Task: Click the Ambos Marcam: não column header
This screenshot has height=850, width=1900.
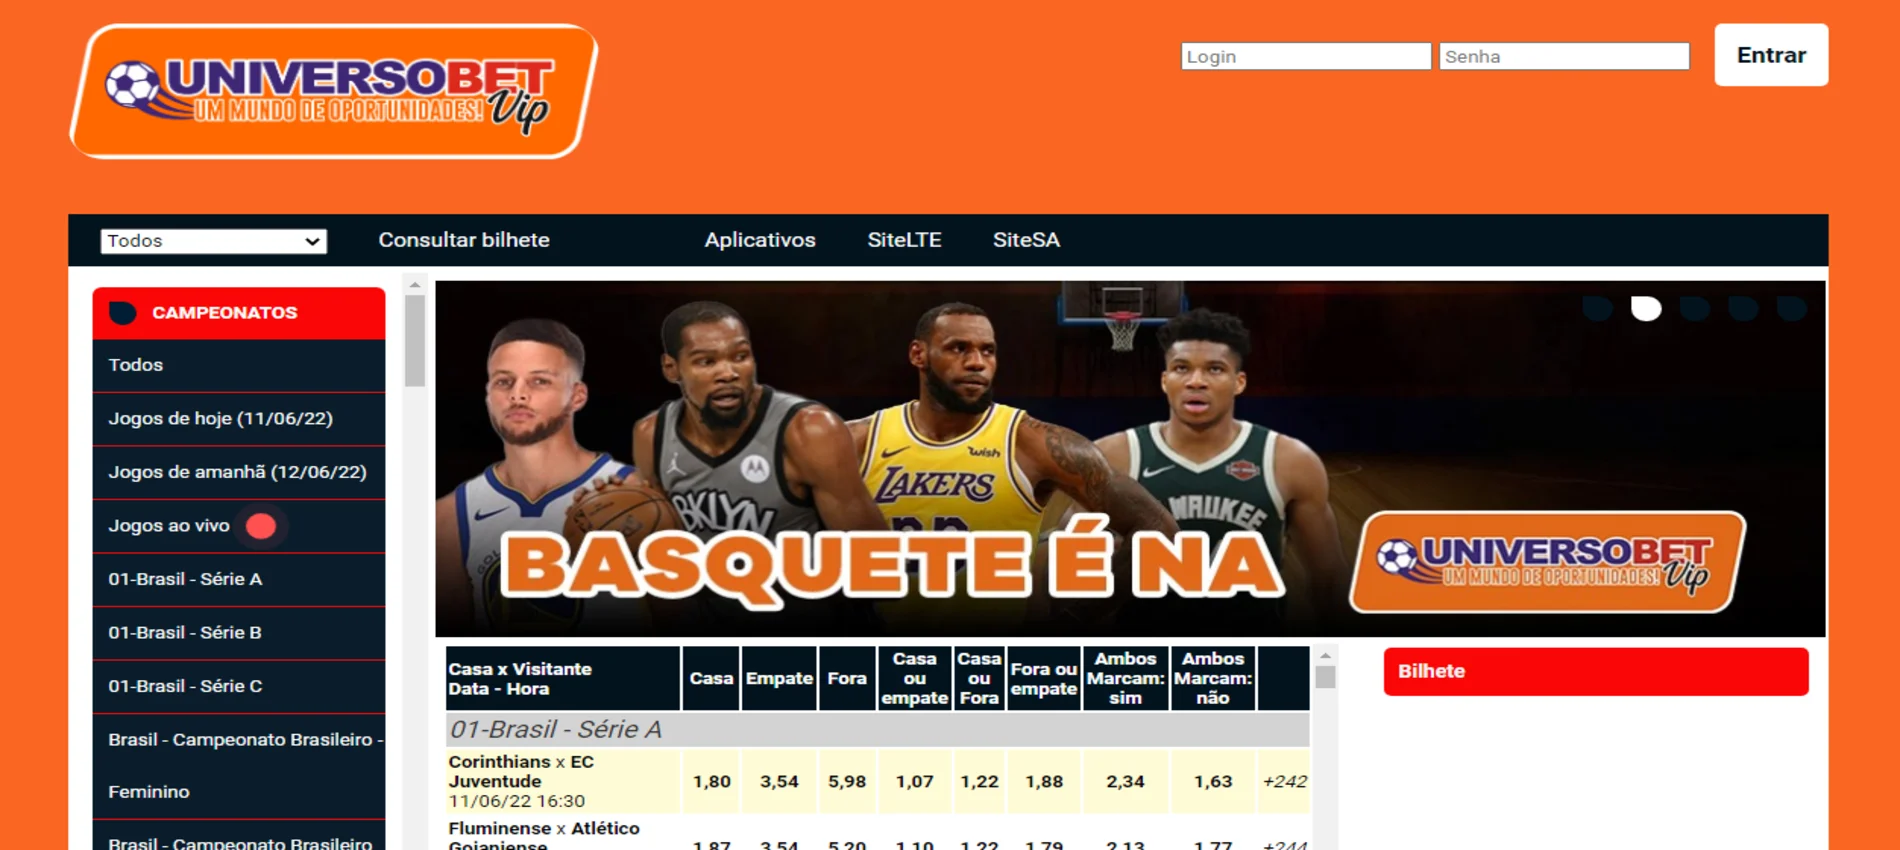Action: pos(1213,678)
